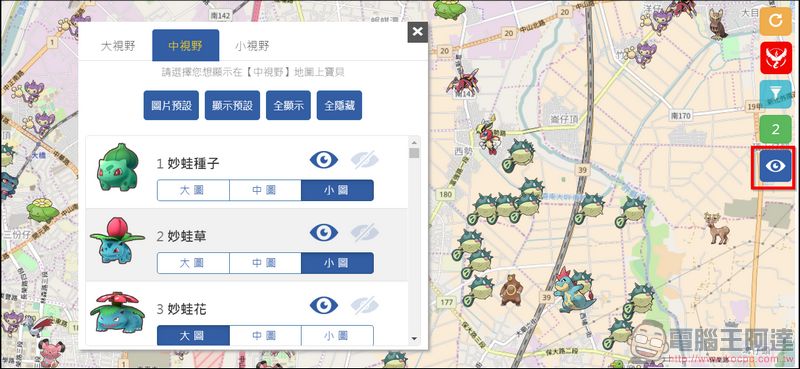The width and height of the screenshot is (800, 369).
Task: Click the 圖片預設 button
Action: pyautogui.click(x=171, y=106)
